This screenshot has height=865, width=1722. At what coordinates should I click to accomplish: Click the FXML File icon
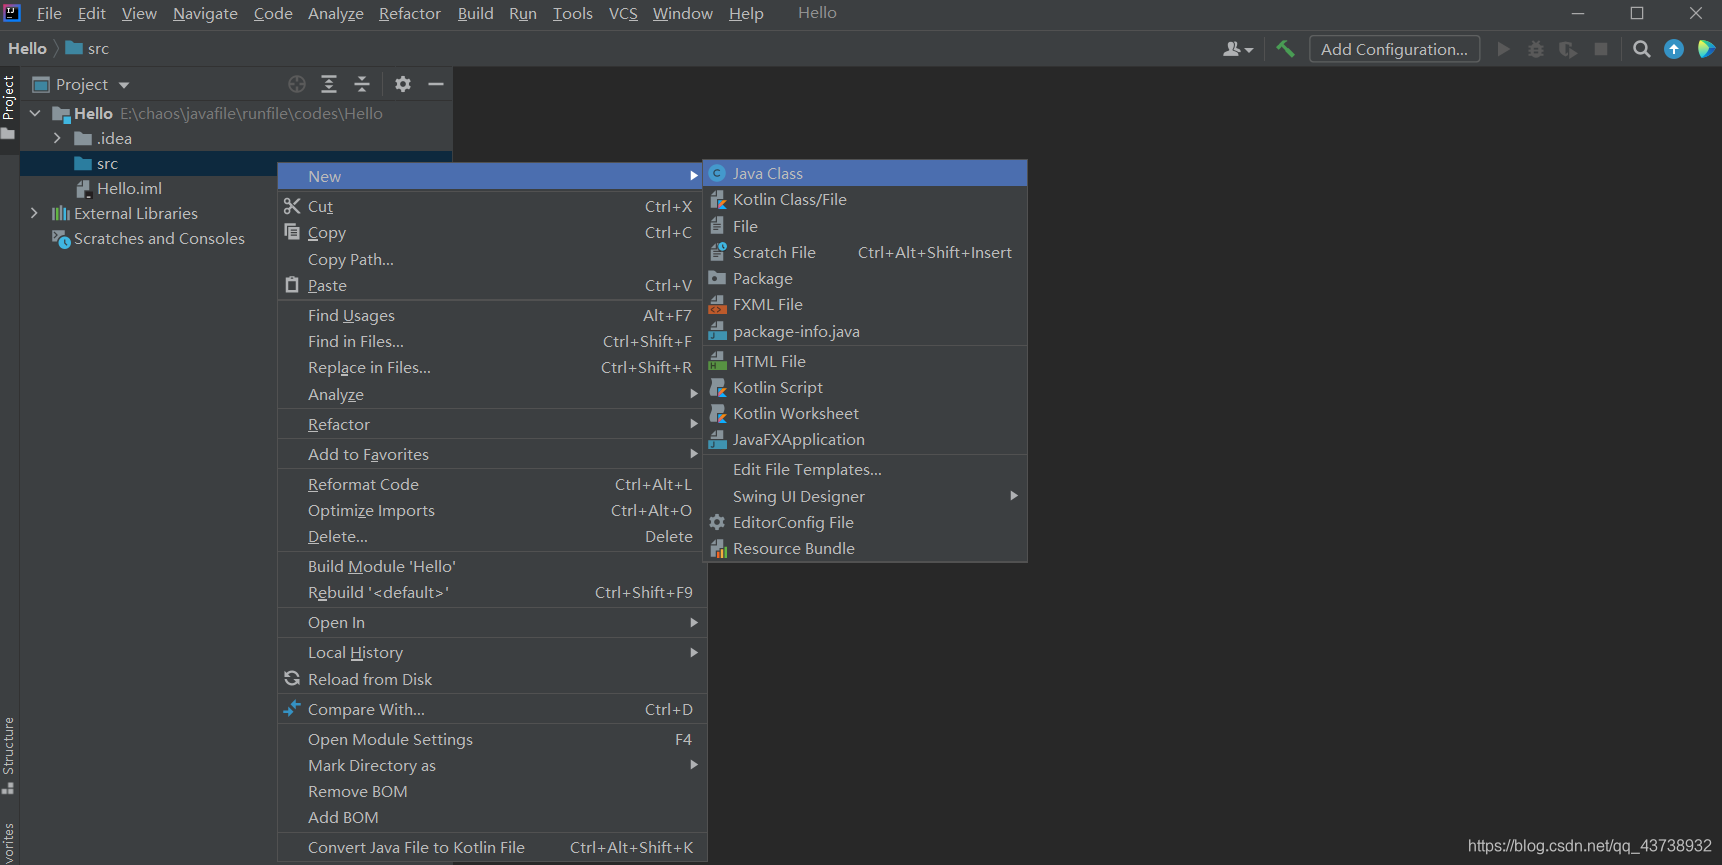717,304
